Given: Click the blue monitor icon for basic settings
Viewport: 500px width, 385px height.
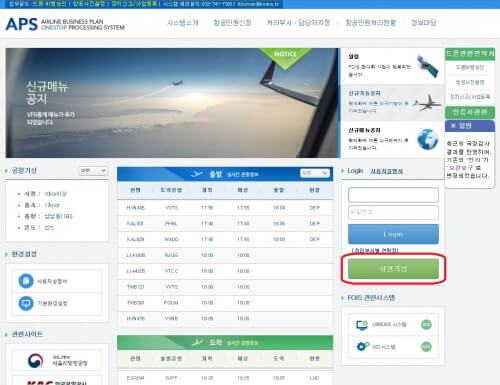Looking at the screenshot, I should click(x=26, y=303).
